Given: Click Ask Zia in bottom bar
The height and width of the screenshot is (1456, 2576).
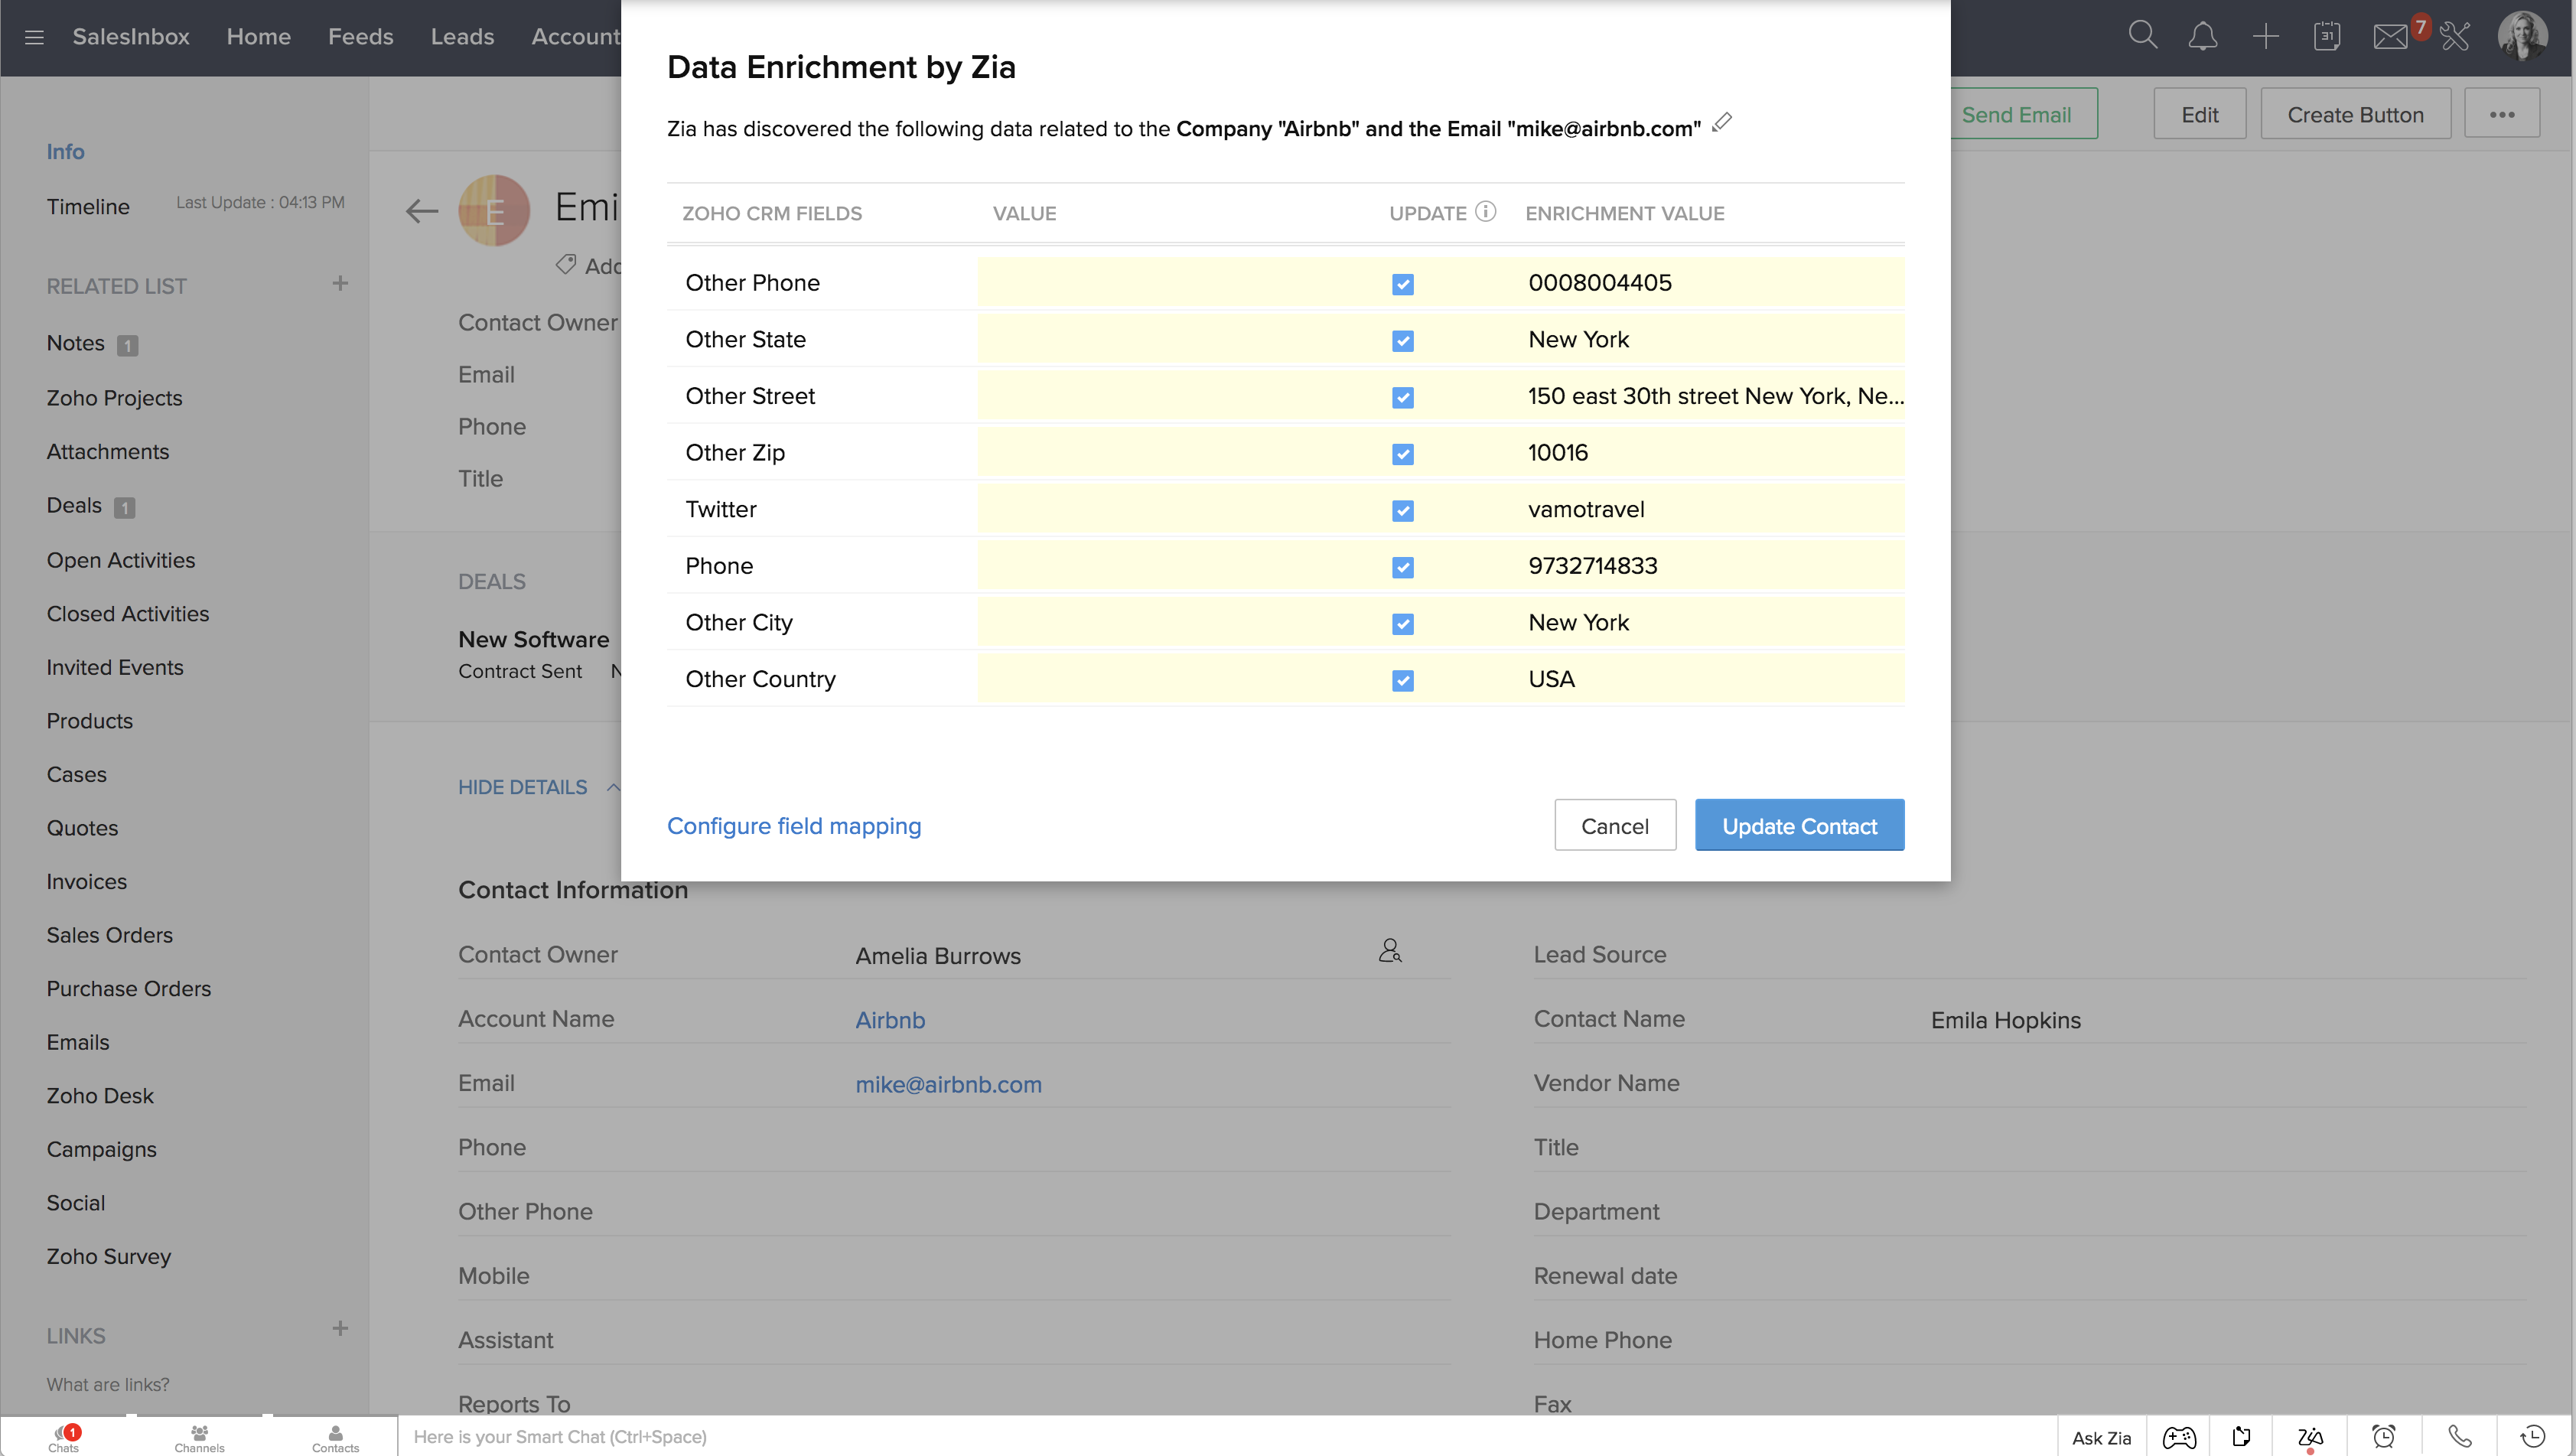Looking at the screenshot, I should [2101, 1438].
